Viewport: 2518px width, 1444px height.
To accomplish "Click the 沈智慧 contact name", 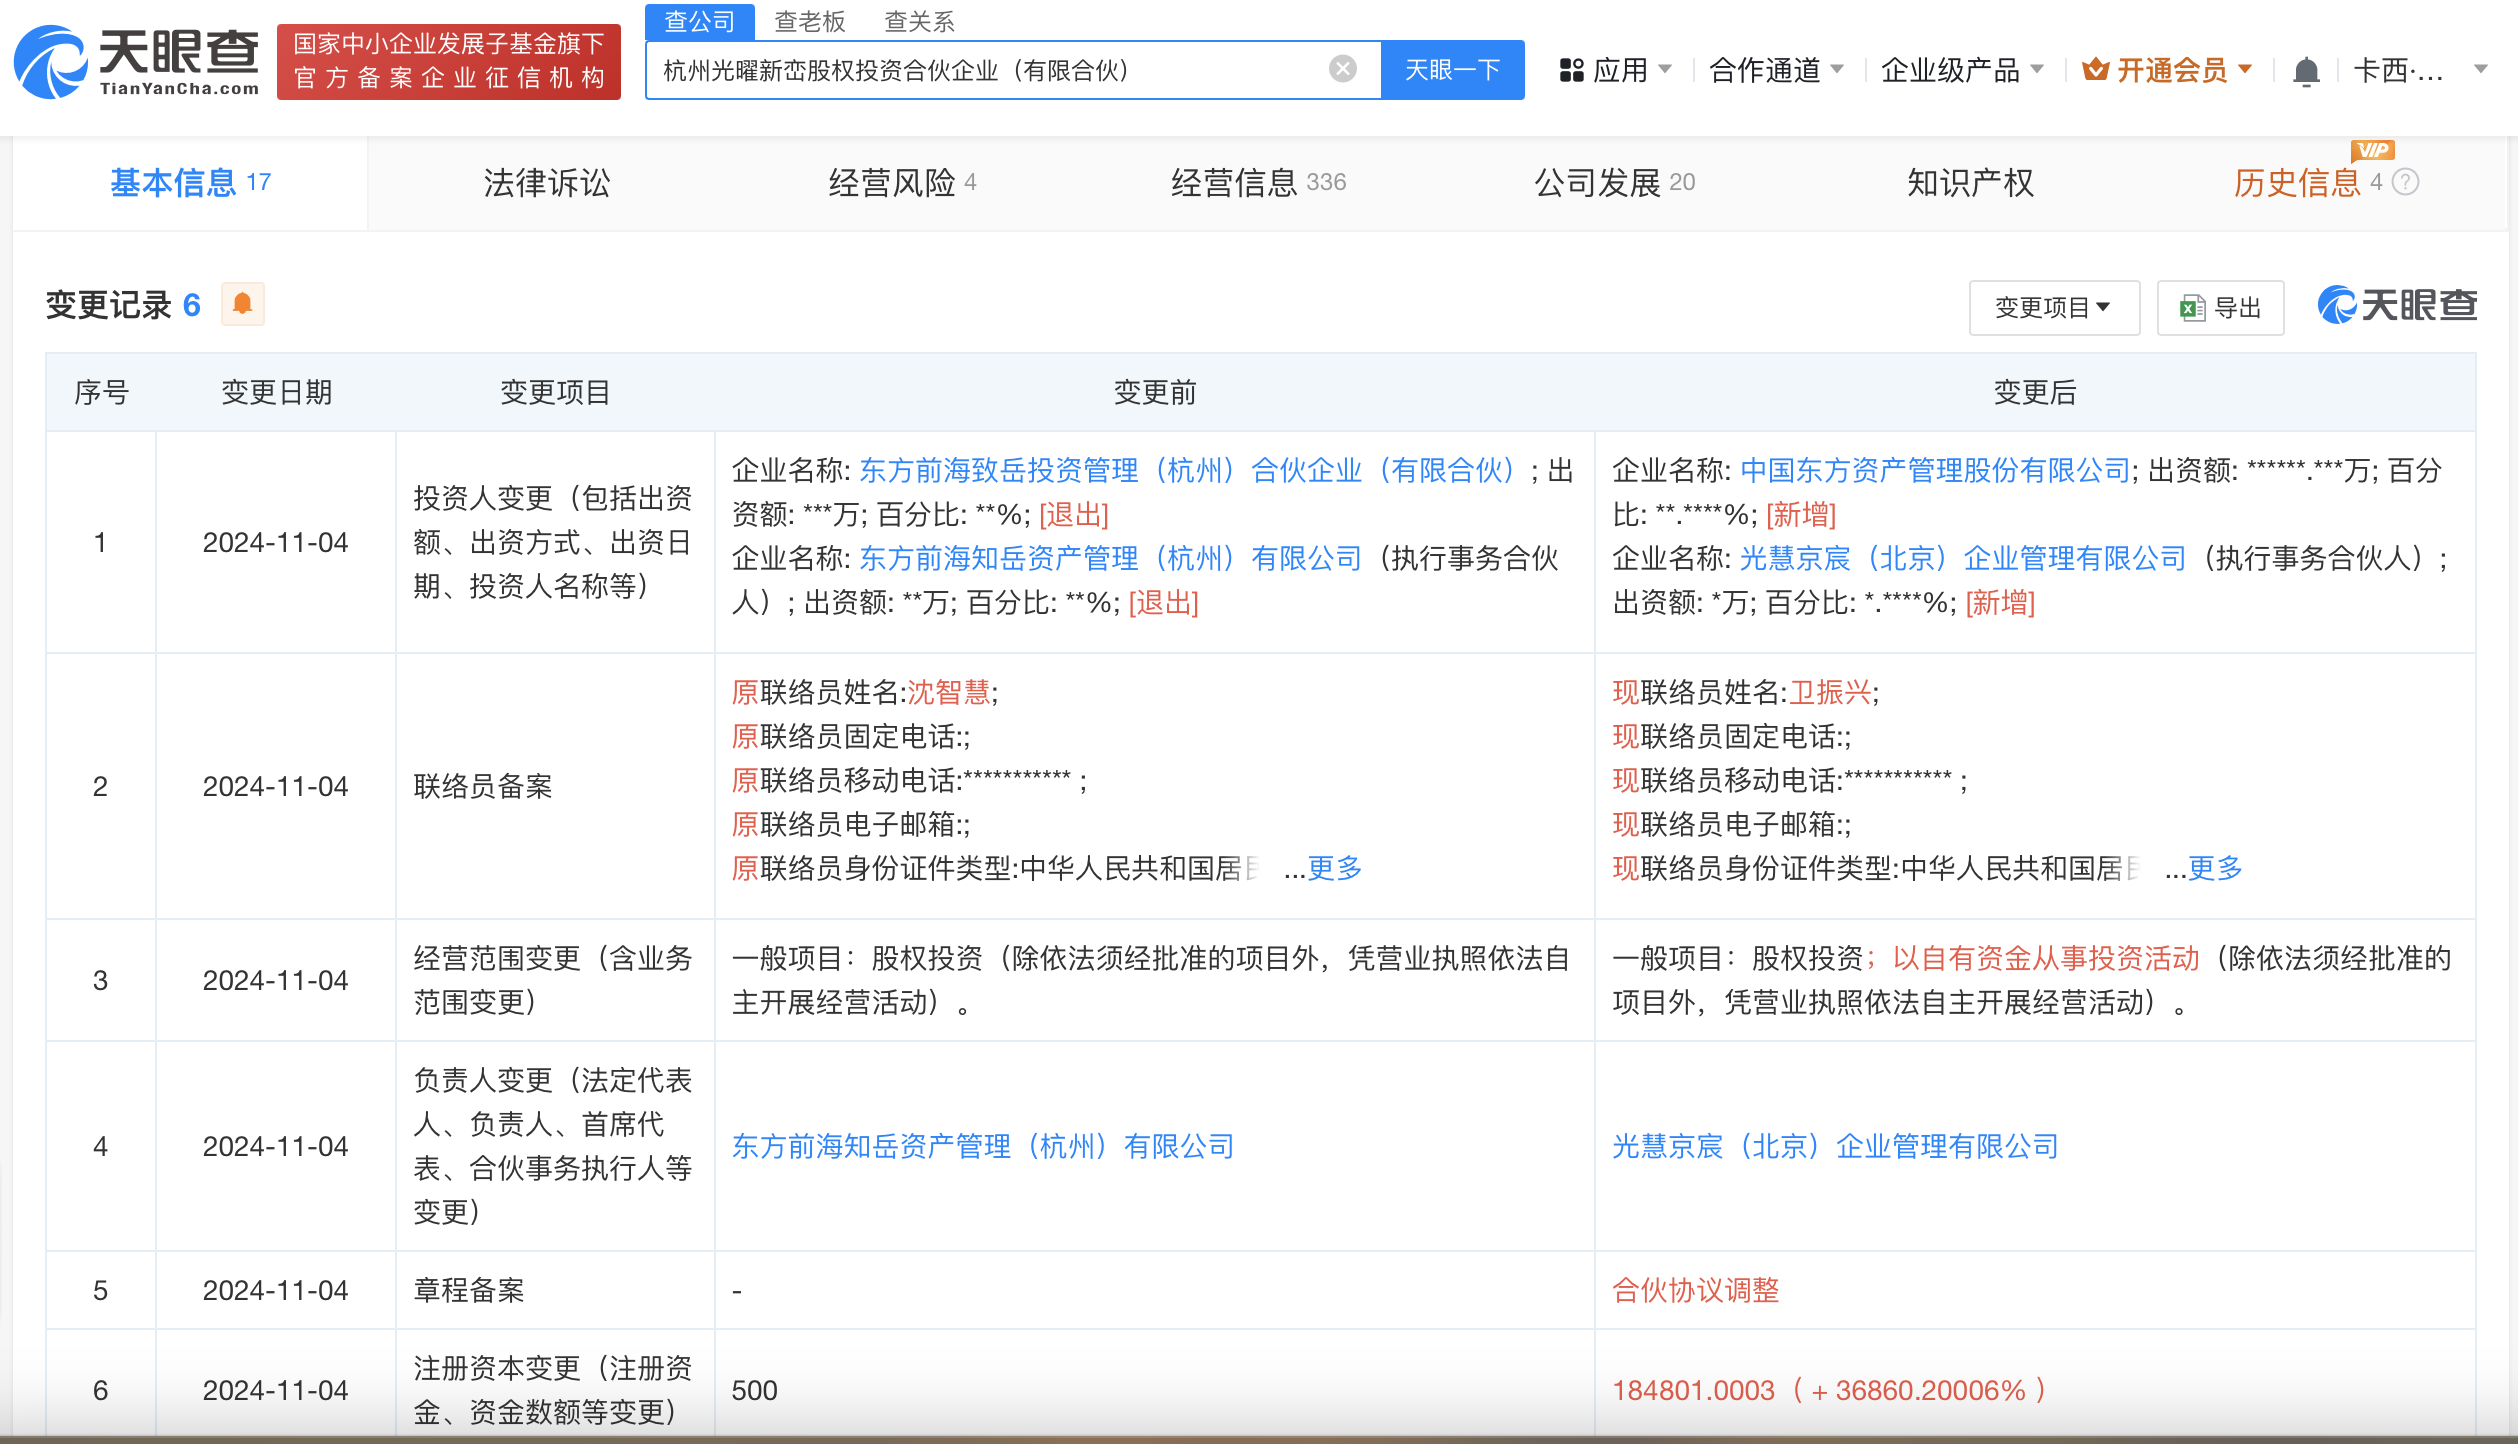I will [x=948, y=692].
